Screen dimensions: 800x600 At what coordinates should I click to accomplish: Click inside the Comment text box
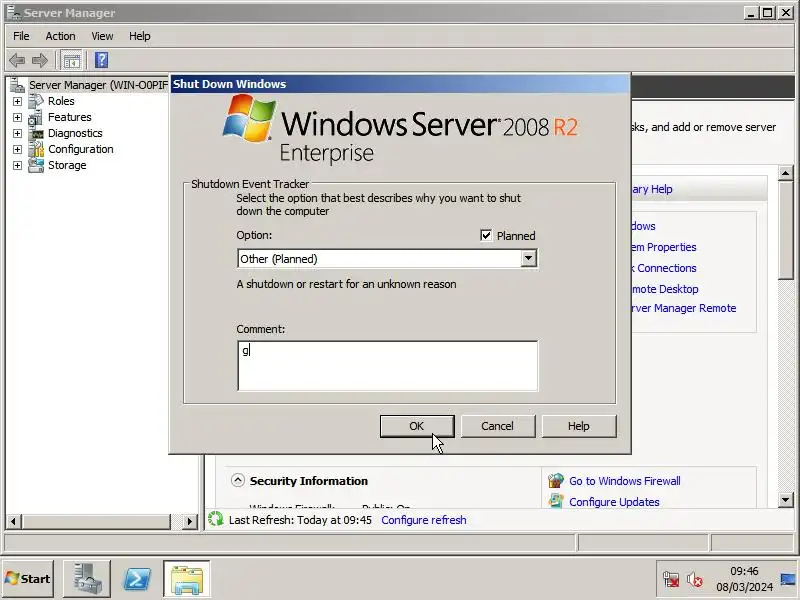pos(387,366)
